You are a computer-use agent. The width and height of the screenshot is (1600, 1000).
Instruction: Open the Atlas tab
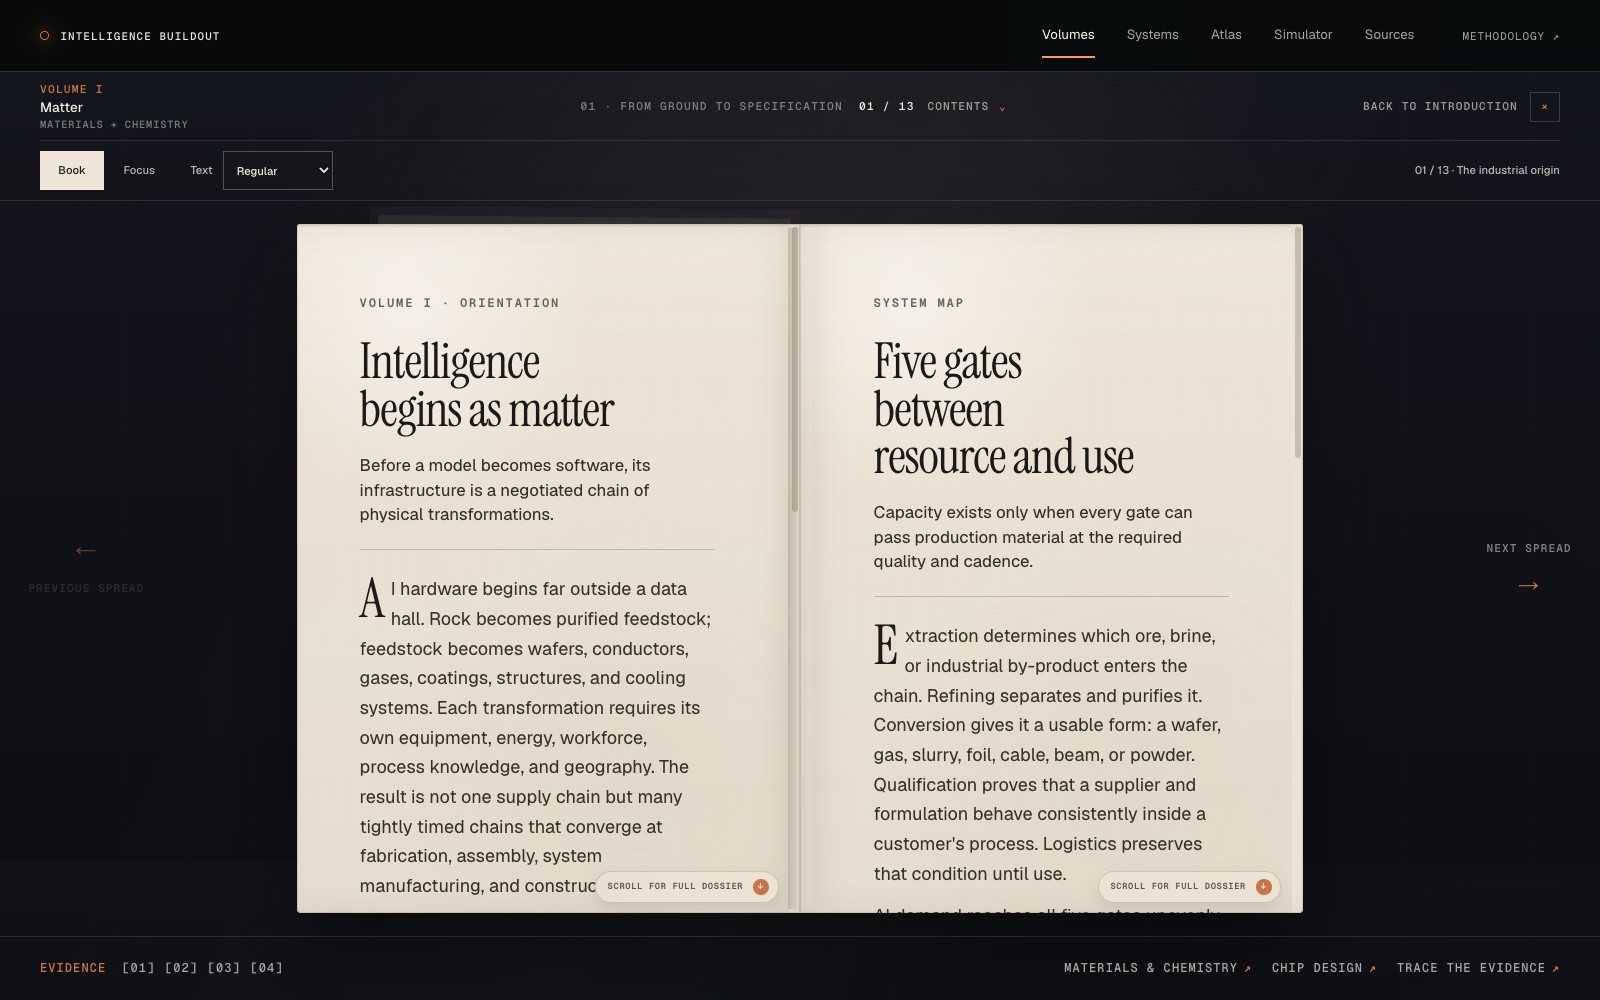pos(1226,35)
